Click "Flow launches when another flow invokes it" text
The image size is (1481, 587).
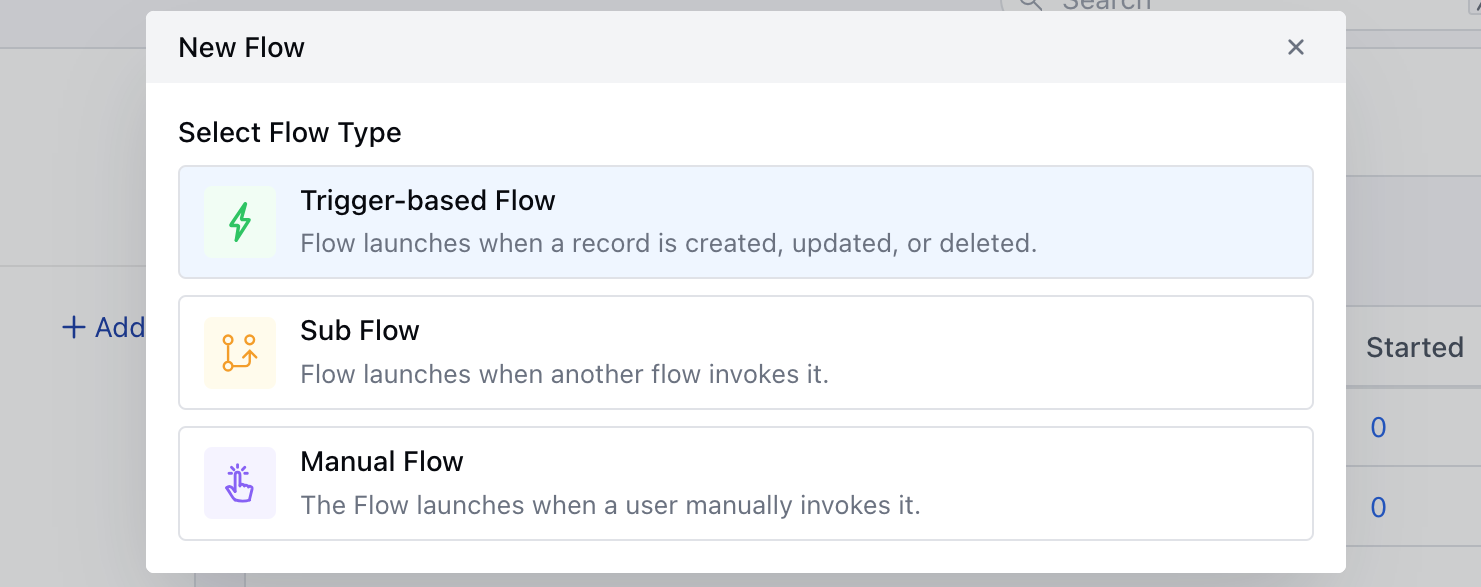click(x=564, y=375)
